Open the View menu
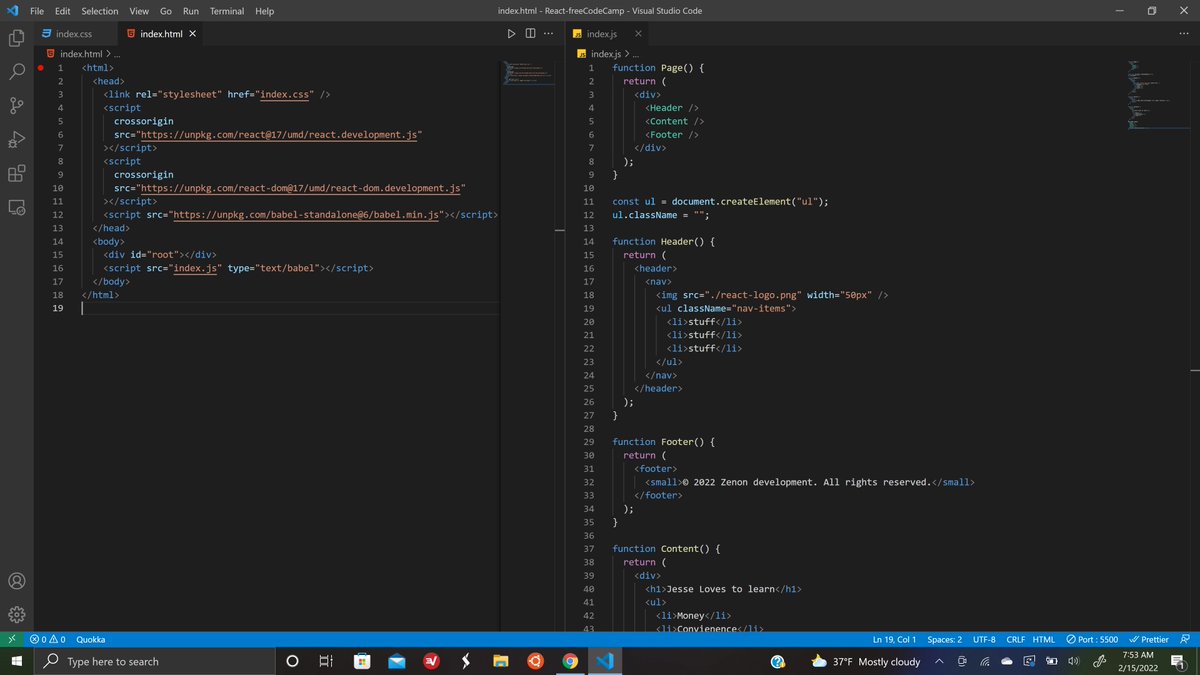 coord(139,11)
